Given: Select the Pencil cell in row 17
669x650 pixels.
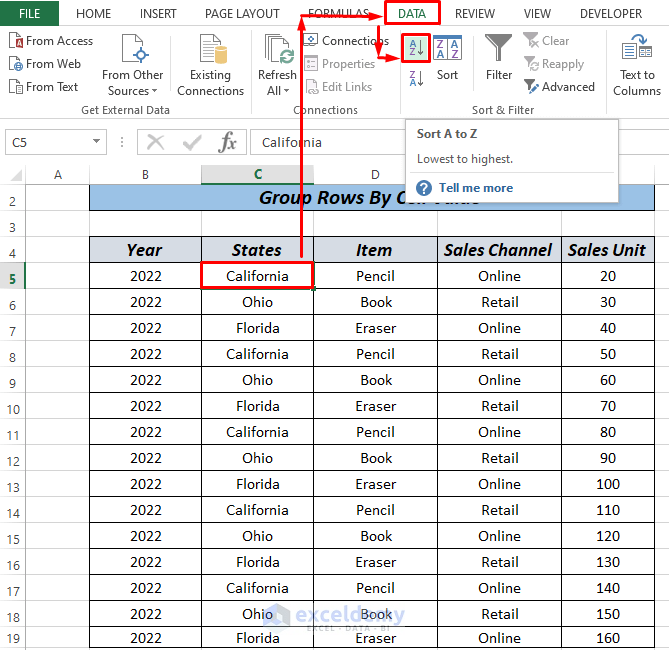Looking at the screenshot, I should click(x=375, y=588).
